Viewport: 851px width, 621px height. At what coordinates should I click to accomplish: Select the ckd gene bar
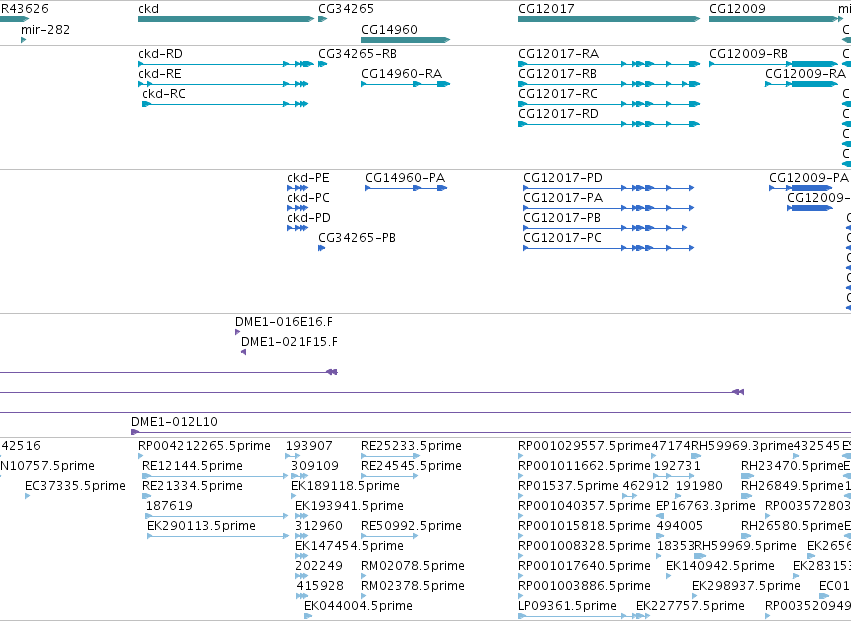[226, 19]
